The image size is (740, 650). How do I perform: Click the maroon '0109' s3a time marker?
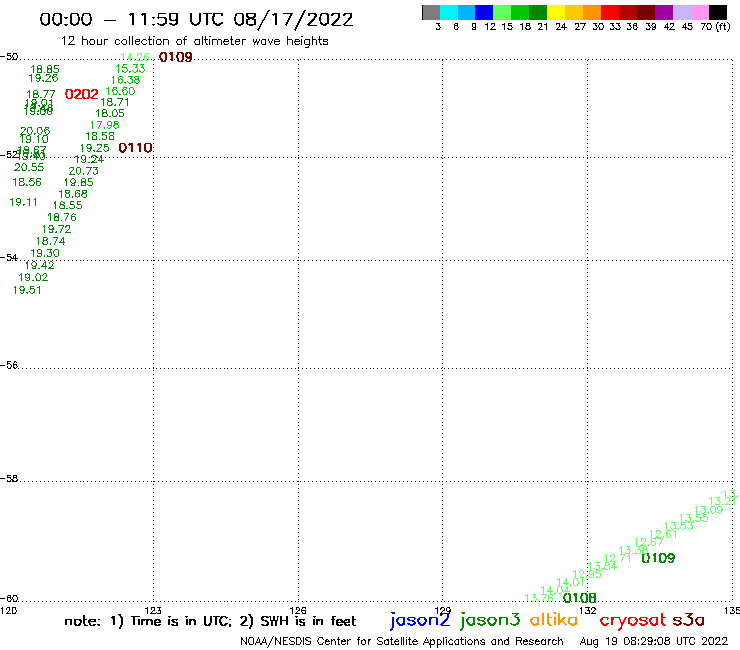(176, 57)
